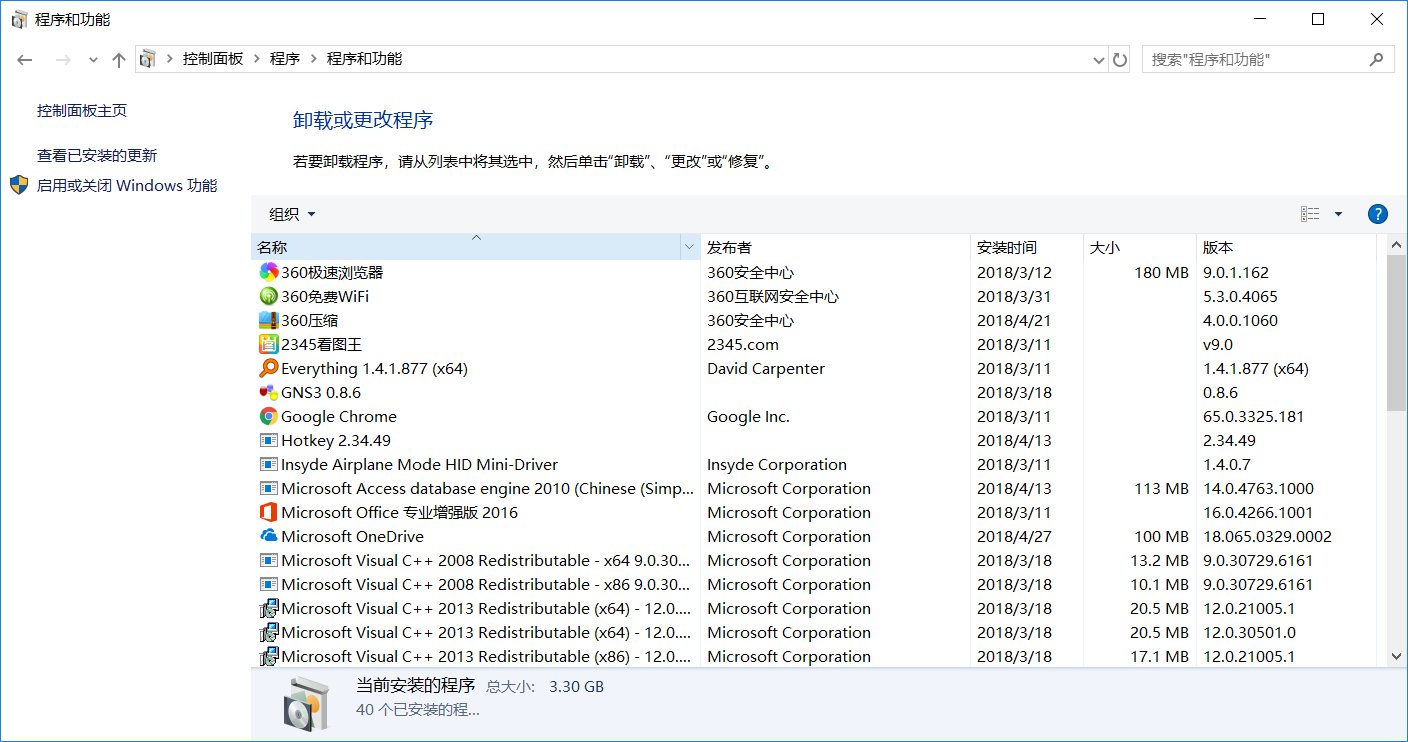Image resolution: width=1408 pixels, height=742 pixels.
Task: Go to 控制面板 in the breadcrumb
Action: [x=213, y=59]
